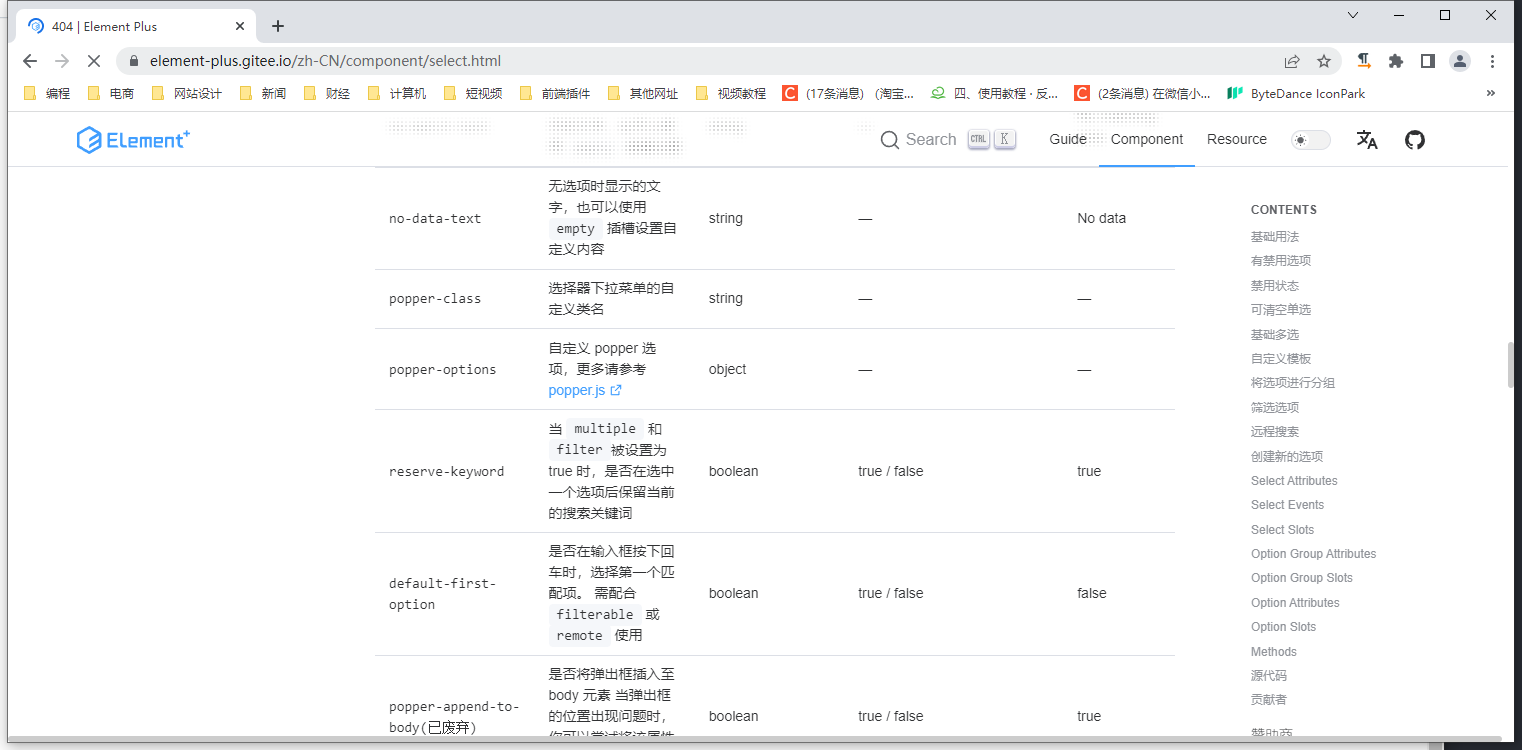Screen dimensions: 1522x750
Task: Toggle the dark mode switch
Action: tap(1310, 140)
